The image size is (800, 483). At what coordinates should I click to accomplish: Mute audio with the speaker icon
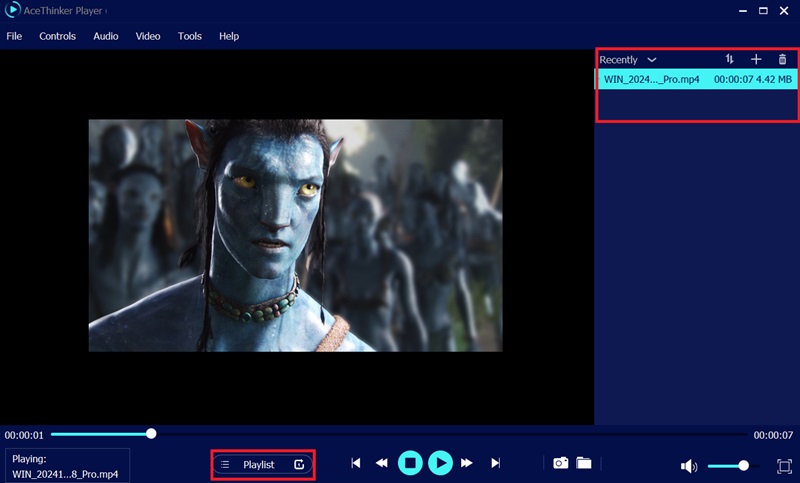point(689,466)
